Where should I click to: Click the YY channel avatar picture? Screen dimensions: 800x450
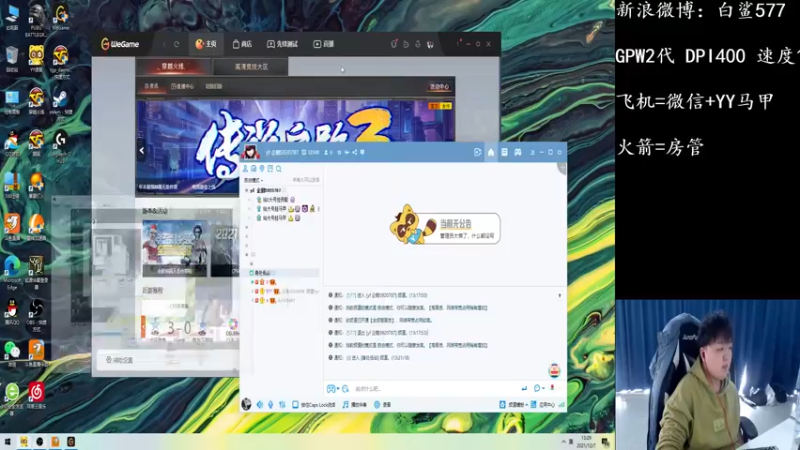point(251,152)
